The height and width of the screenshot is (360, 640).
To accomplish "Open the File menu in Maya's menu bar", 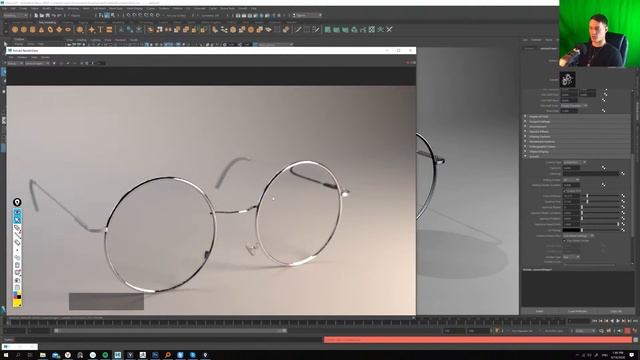I will [4, 8].
